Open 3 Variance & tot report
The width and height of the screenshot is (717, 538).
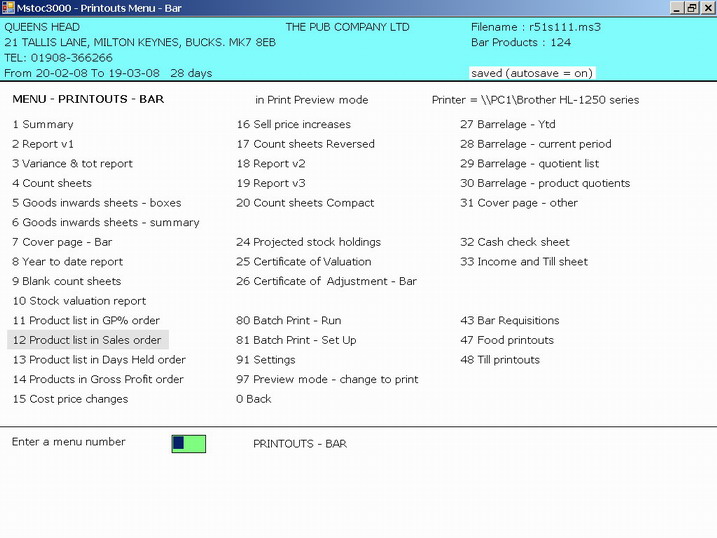(x=72, y=164)
